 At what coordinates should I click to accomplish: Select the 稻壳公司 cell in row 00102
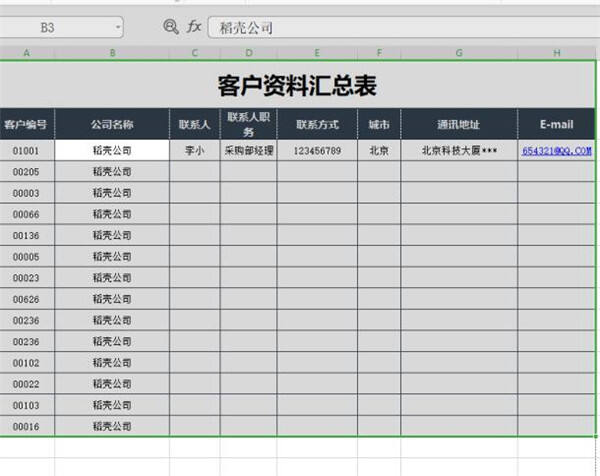coord(112,363)
